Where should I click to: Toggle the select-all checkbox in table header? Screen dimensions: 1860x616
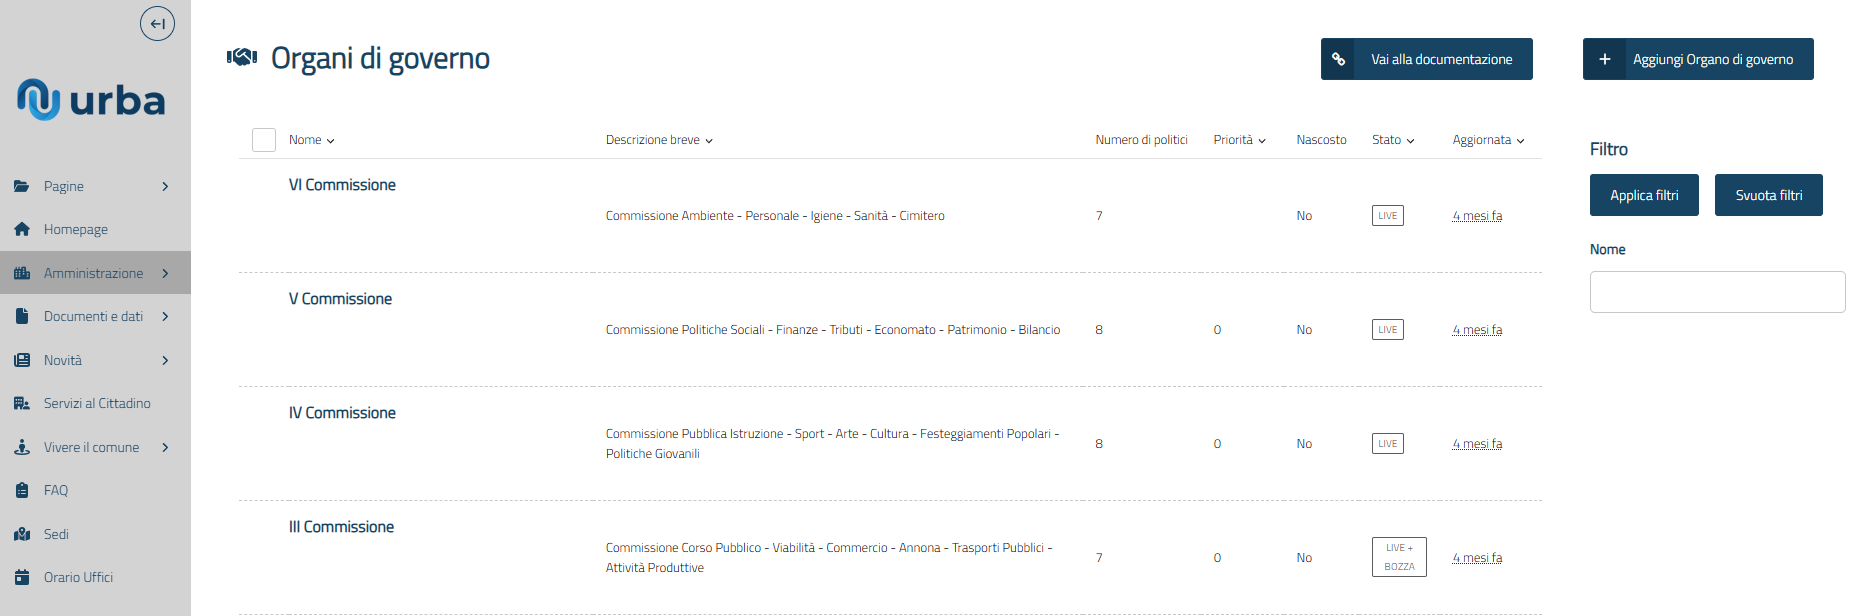click(x=264, y=140)
